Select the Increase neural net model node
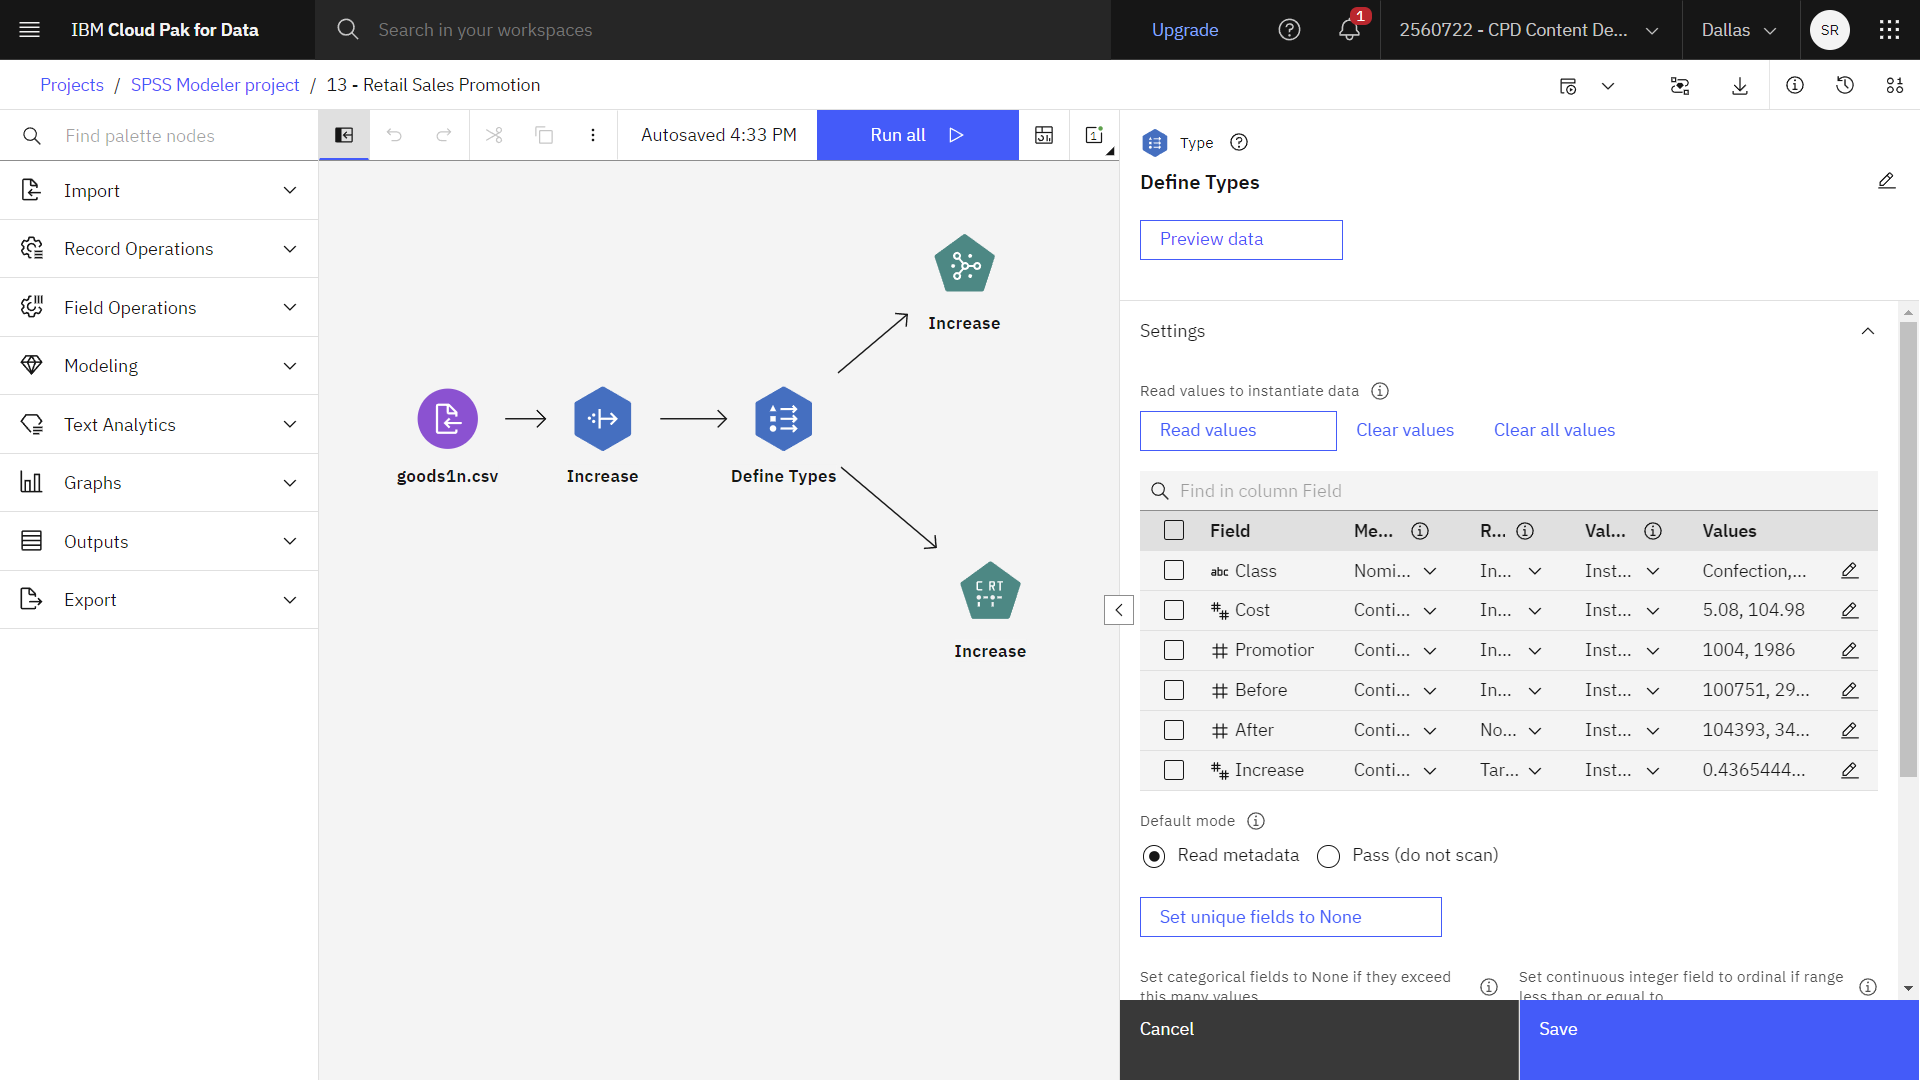Image resolution: width=1920 pixels, height=1080 pixels. (x=964, y=264)
